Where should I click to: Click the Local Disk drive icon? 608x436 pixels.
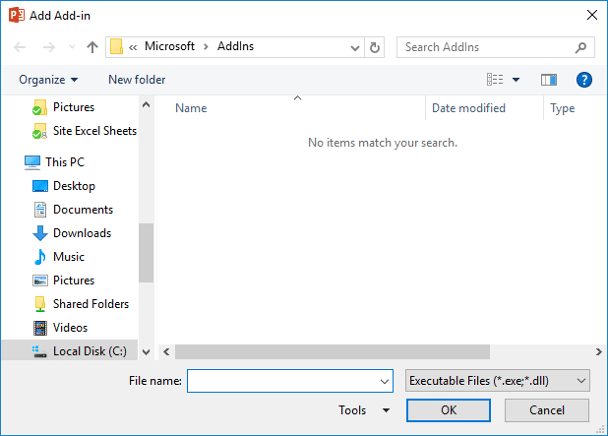pyautogui.click(x=39, y=351)
